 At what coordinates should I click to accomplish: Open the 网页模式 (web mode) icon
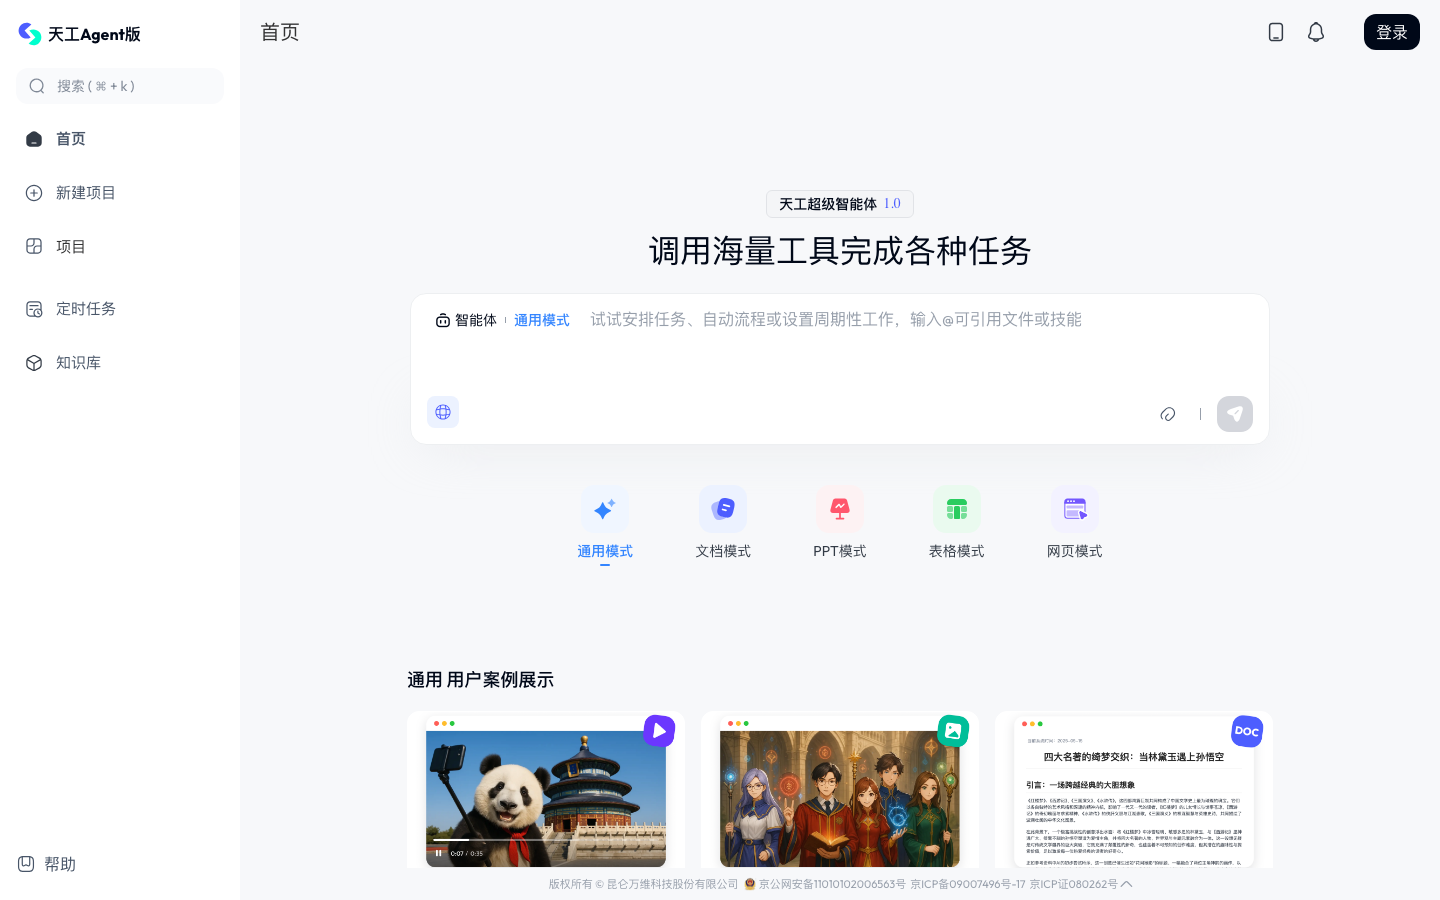pos(1075,509)
